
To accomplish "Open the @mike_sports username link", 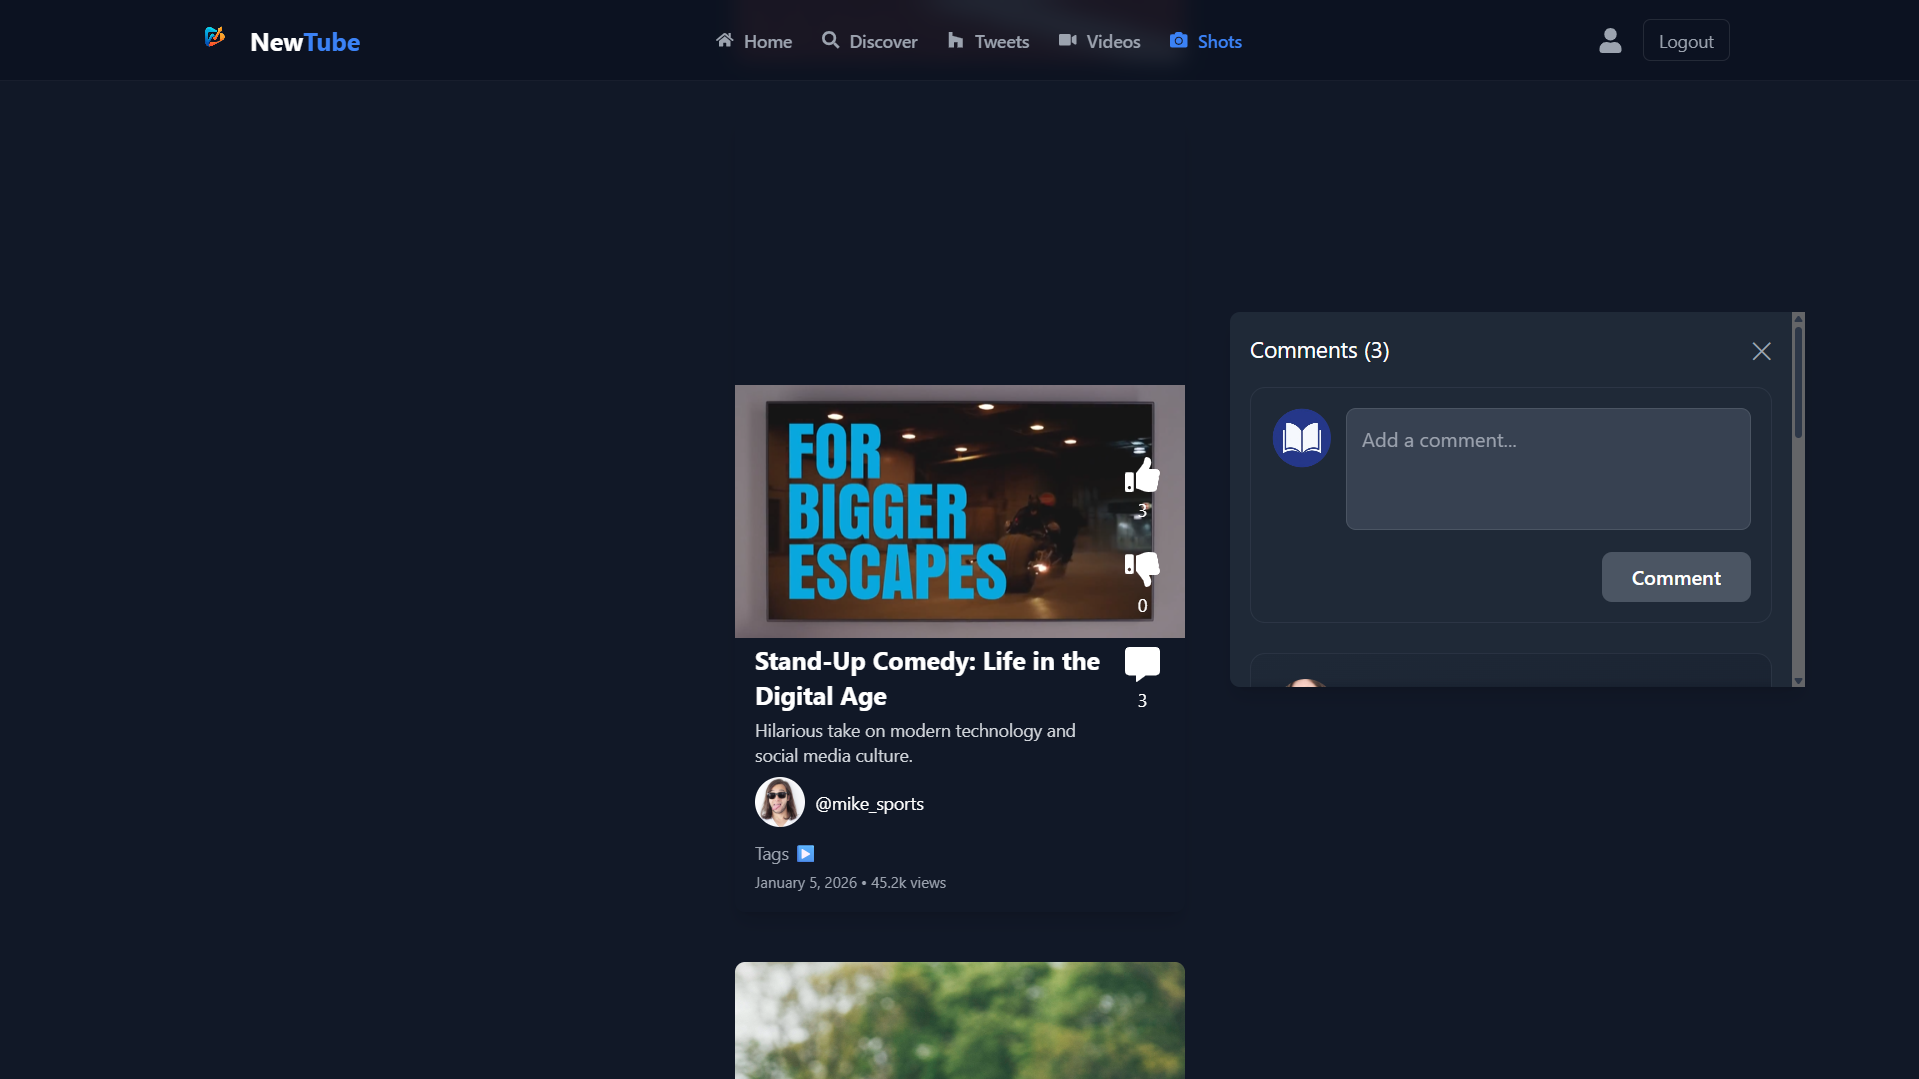I will click(869, 804).
